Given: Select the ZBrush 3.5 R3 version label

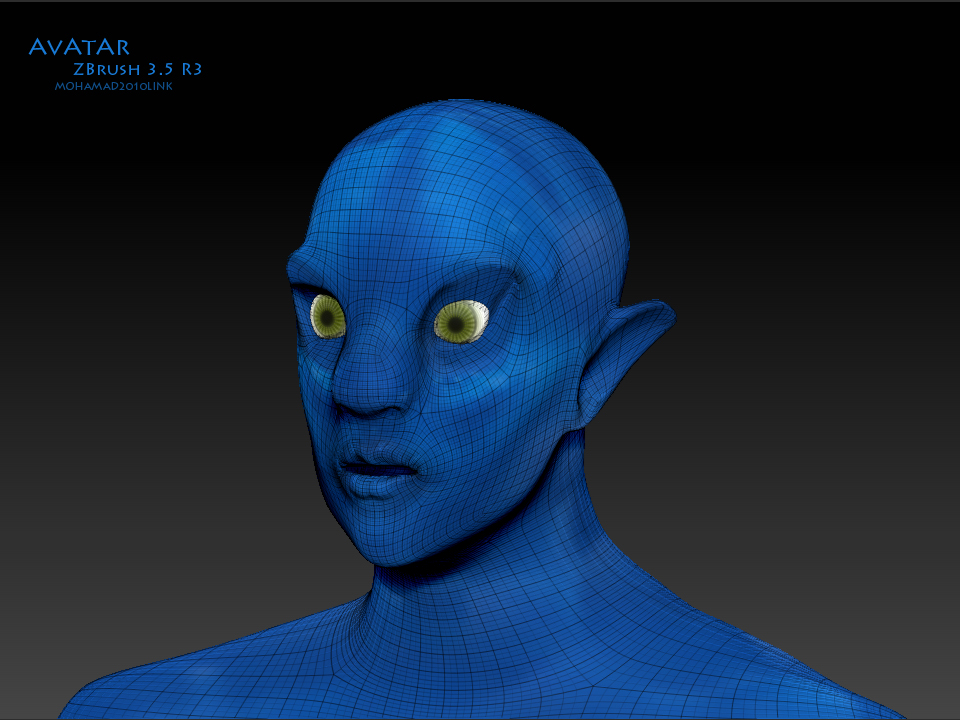Looking at the screenshot, I should click(x=137, y=69).
